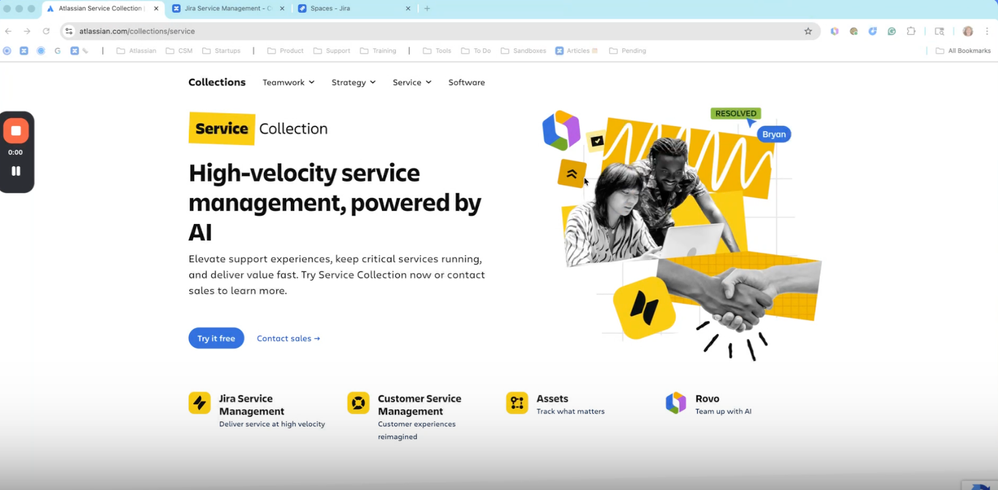Click the Google G bookmark icon
The height and width of the screenshot is (490, 998).
pyautogui.click(x=57, y=51)
